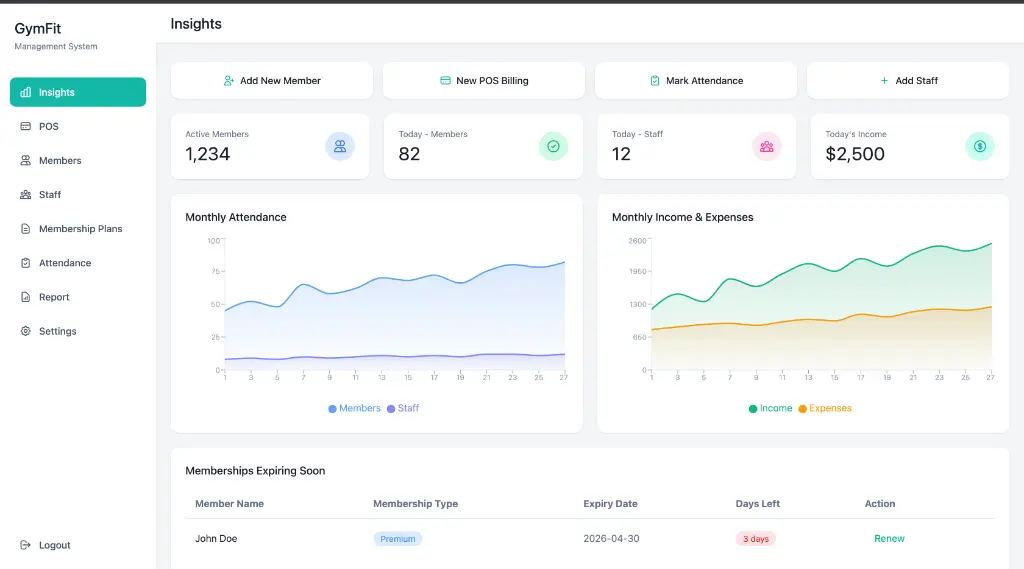The width and height of the screenshot is (1024, 569).
Task: Click the Members people icon in sidebar
Action: (25, 160)
